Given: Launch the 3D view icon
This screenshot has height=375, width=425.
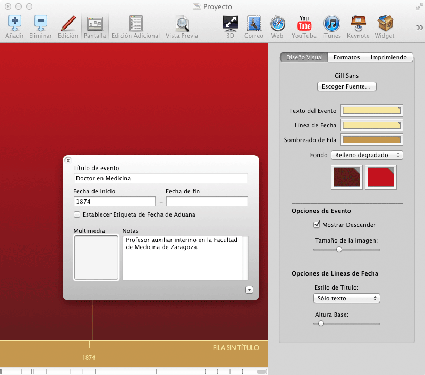Looking at the screenshot, I should pos(230,23).
